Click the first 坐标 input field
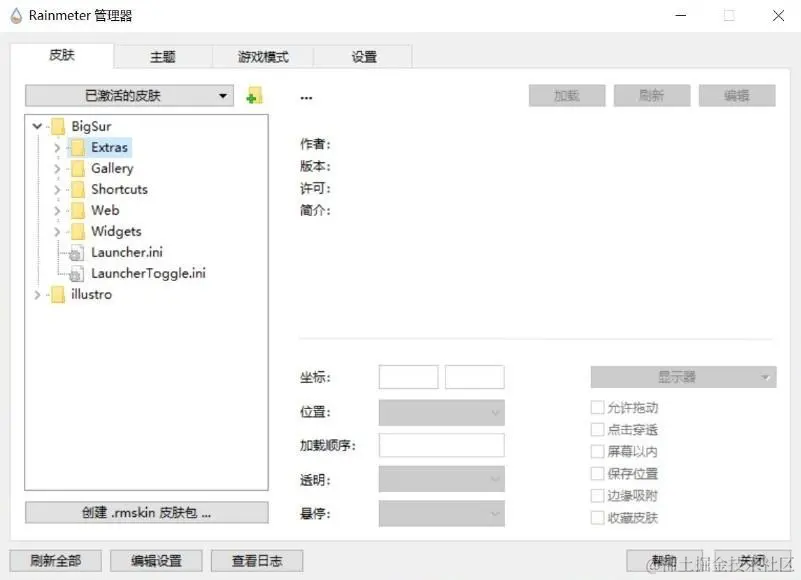The height and width of the screenshot is (580, 801). tap(409, 377)
